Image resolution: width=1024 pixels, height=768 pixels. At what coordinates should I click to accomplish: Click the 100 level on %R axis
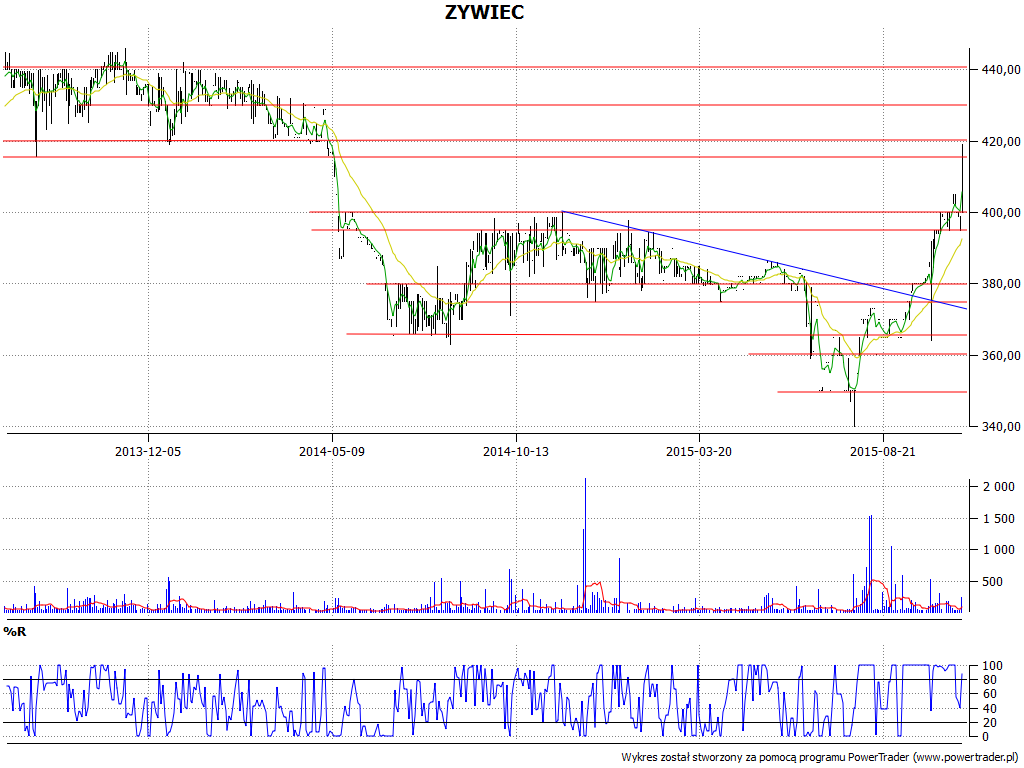(993, 666)
